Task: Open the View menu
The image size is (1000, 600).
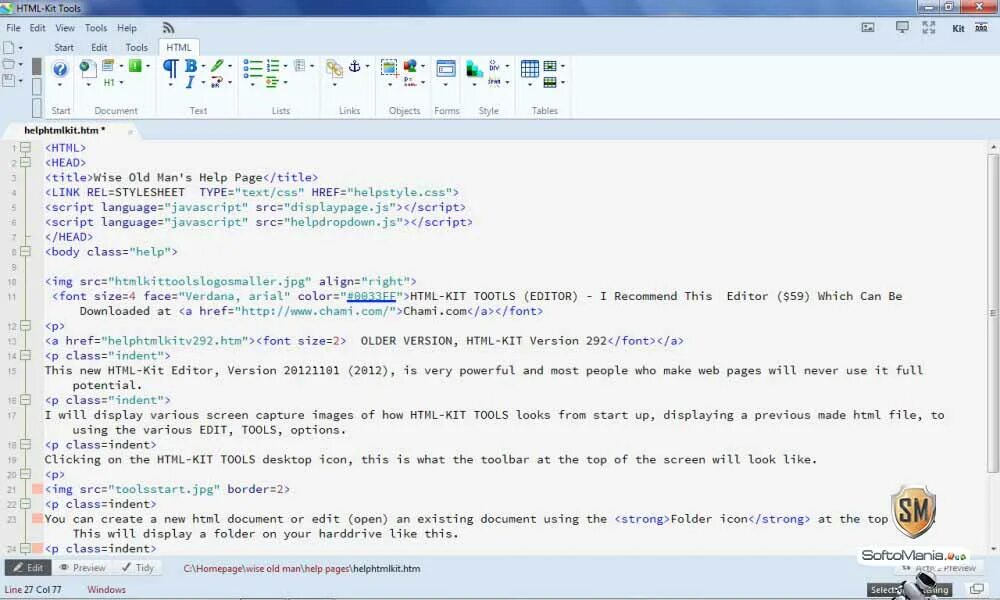Action: (x=64, y=28)
